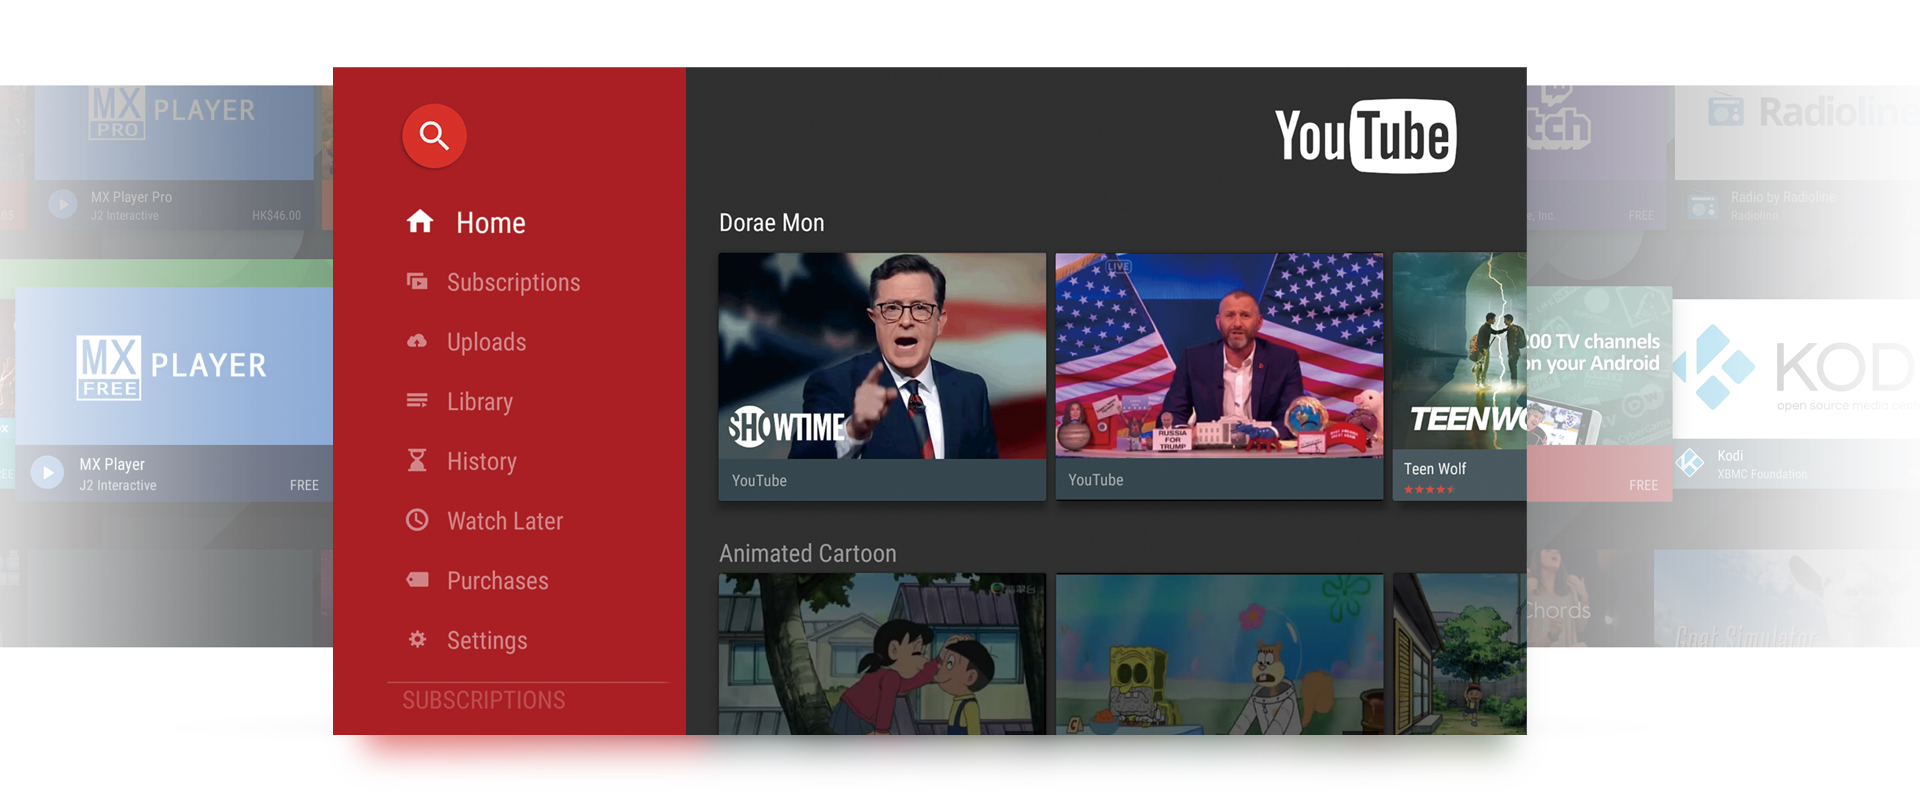Select Watch Later in the sidebar
The width and height of the screenshot is (1920, 800).
(505, 521)
